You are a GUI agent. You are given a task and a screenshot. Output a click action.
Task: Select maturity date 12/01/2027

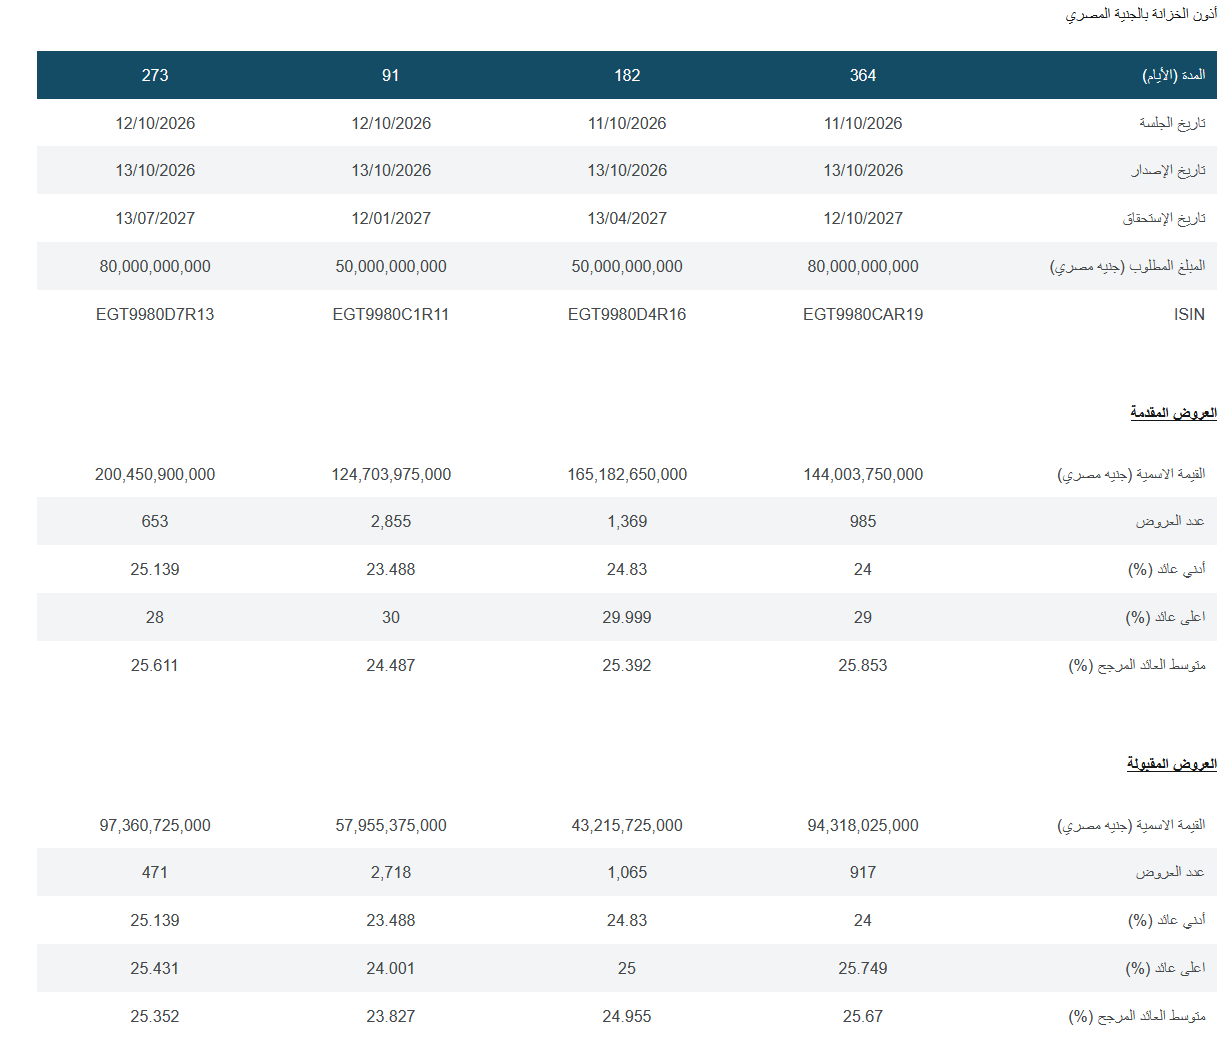(391, 218)
